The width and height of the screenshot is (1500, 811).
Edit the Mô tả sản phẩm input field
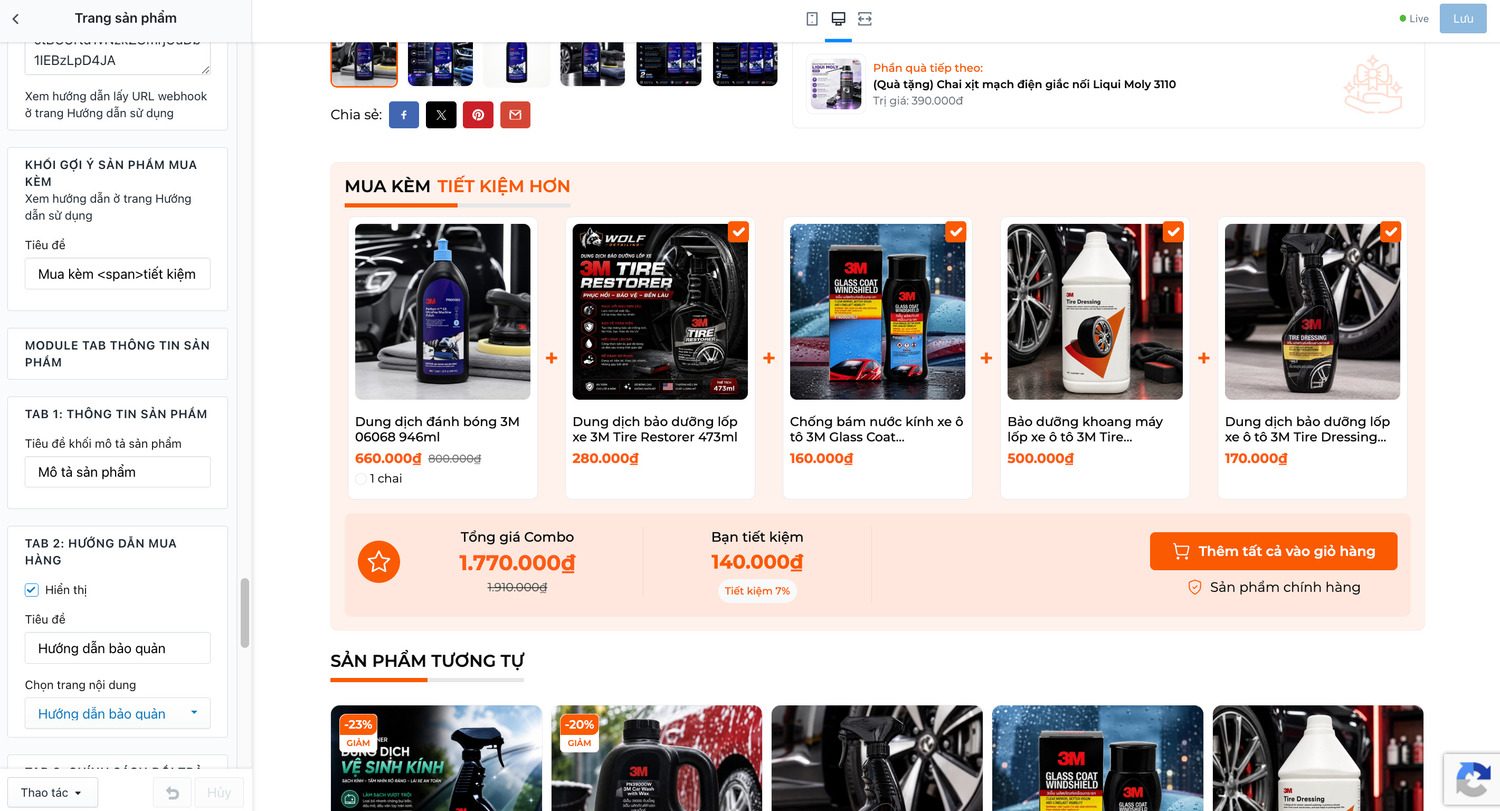118,472
